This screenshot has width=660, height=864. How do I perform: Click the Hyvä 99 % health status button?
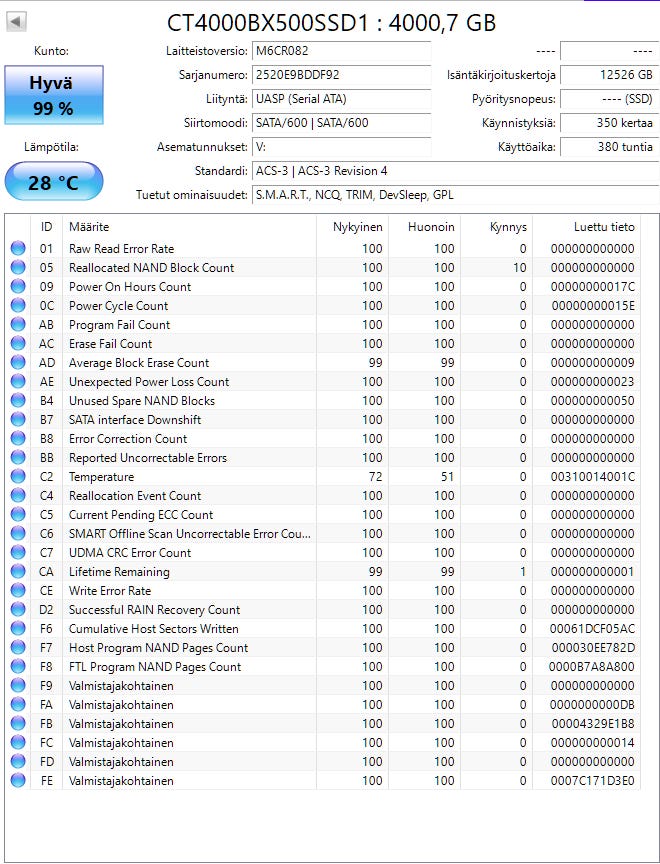[54, 95]
